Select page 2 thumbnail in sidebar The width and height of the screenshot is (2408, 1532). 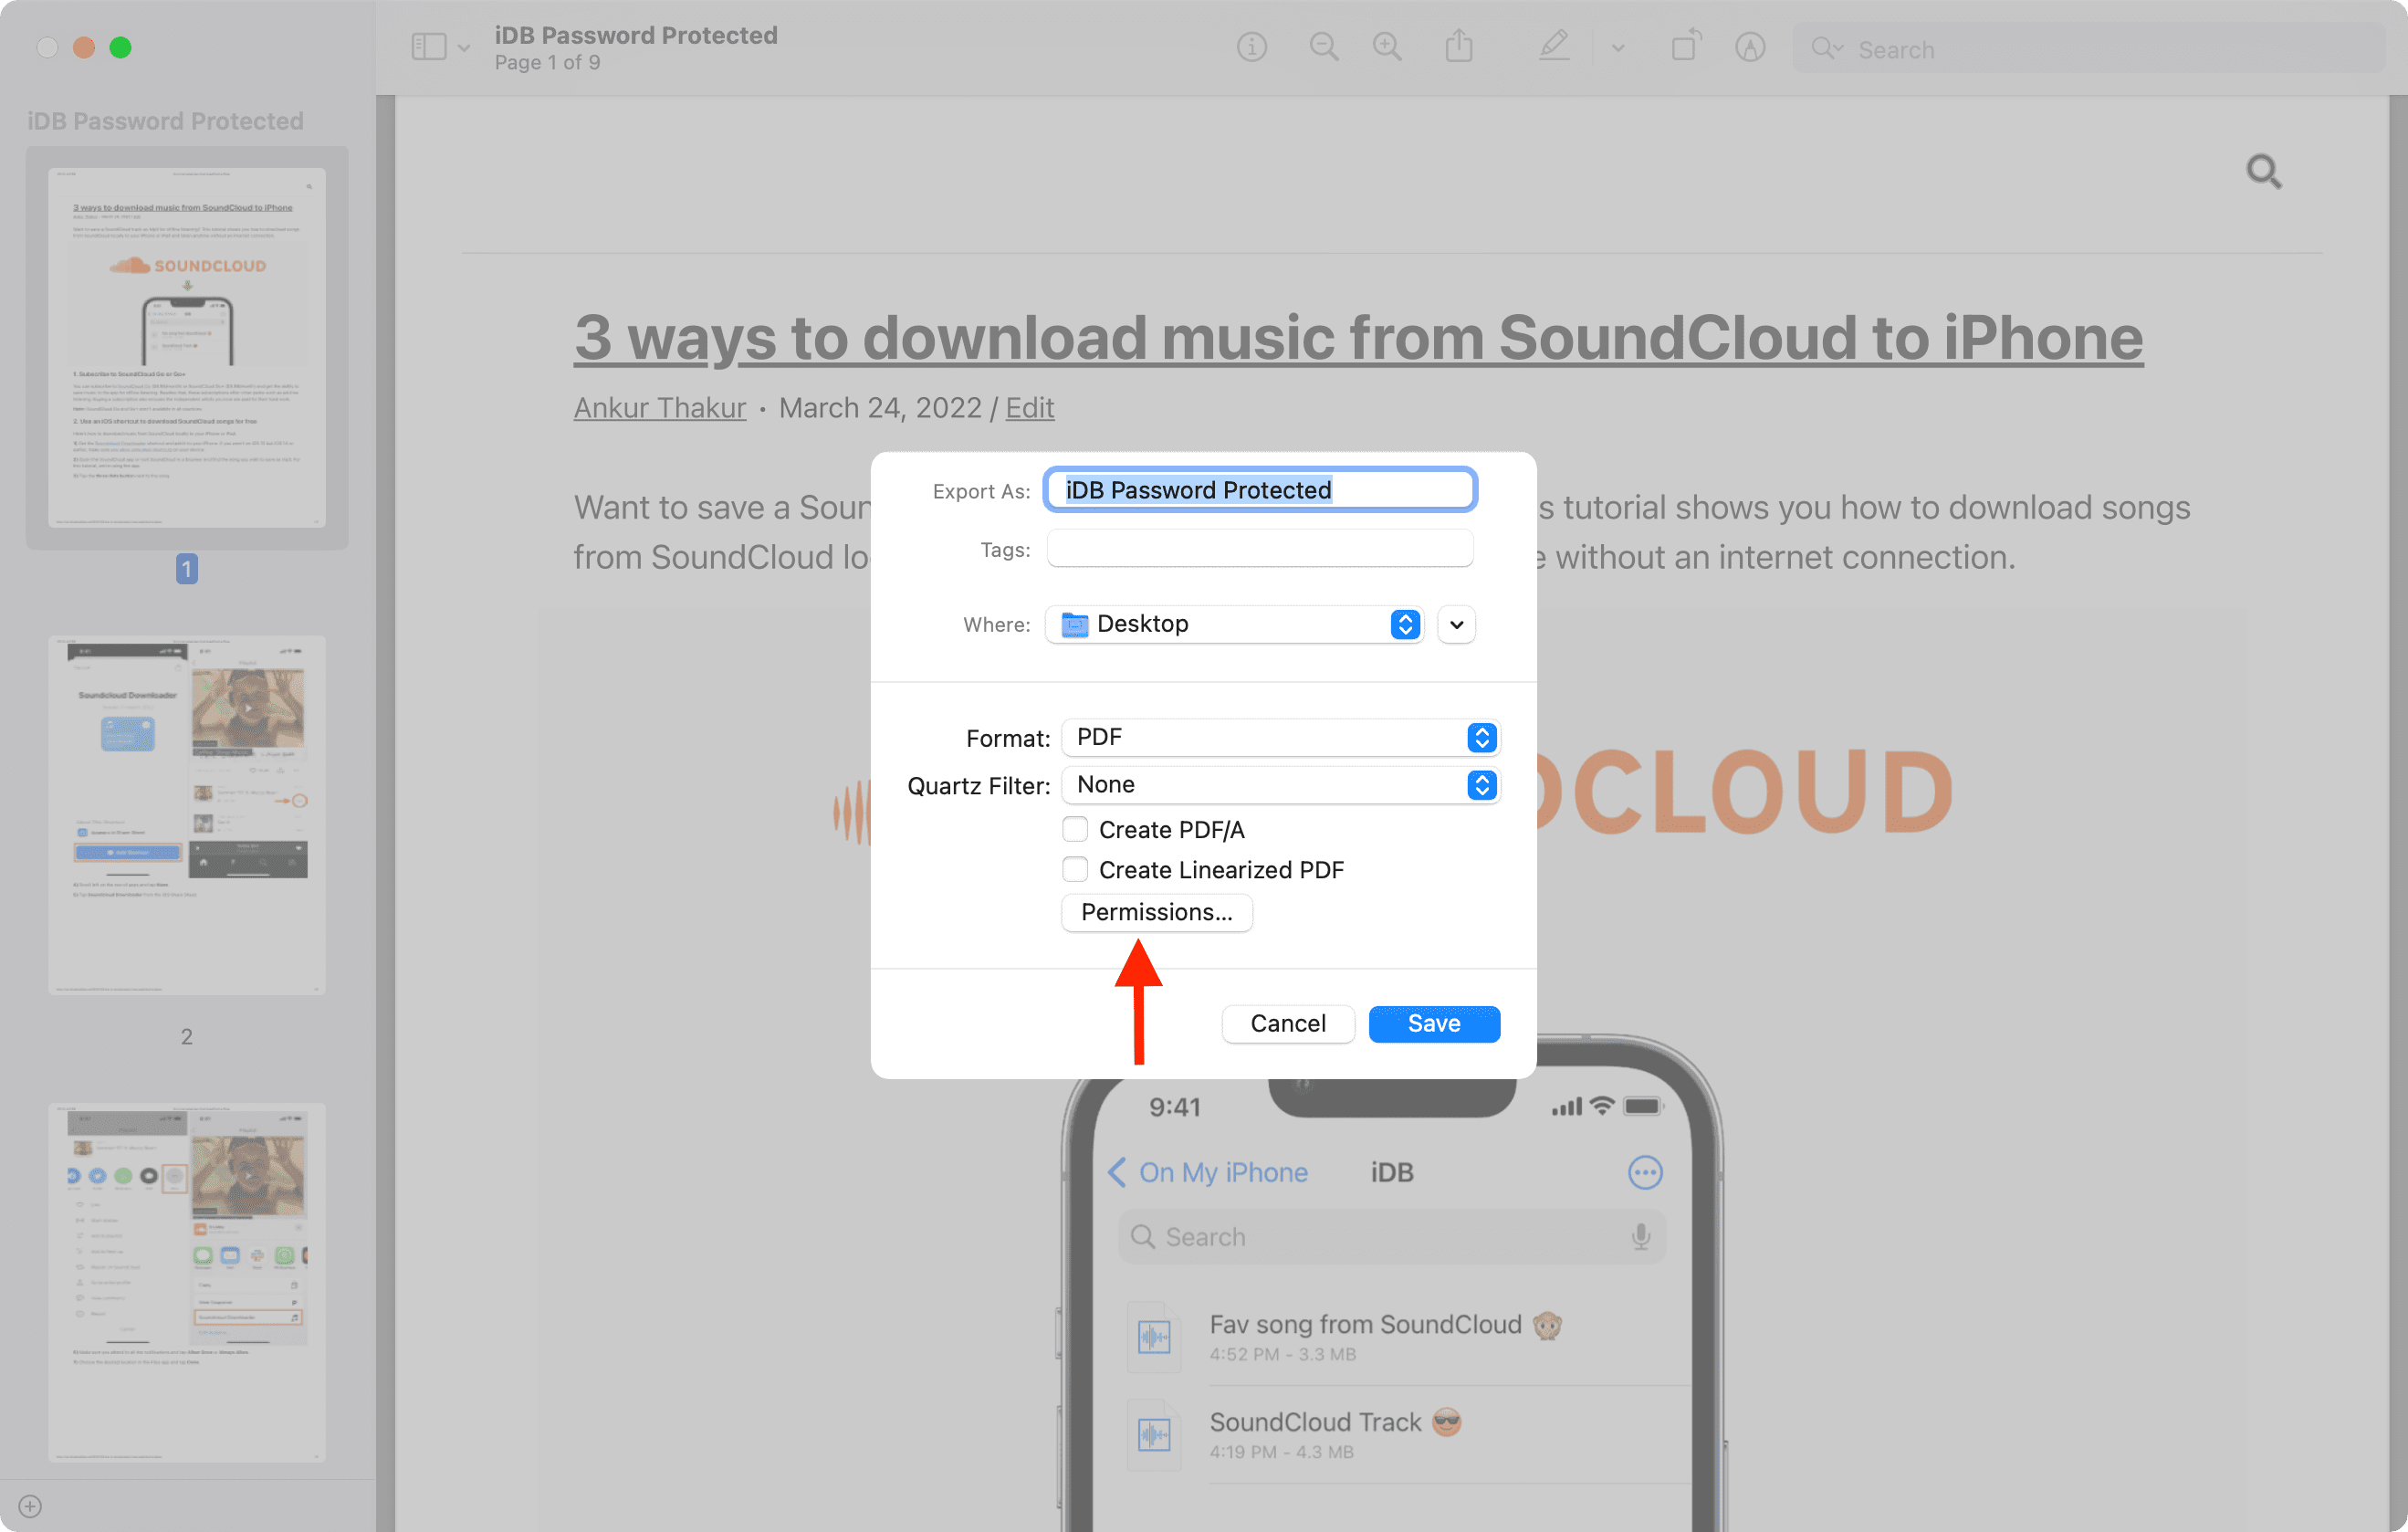pyautogui.click(x=187, y=815)
